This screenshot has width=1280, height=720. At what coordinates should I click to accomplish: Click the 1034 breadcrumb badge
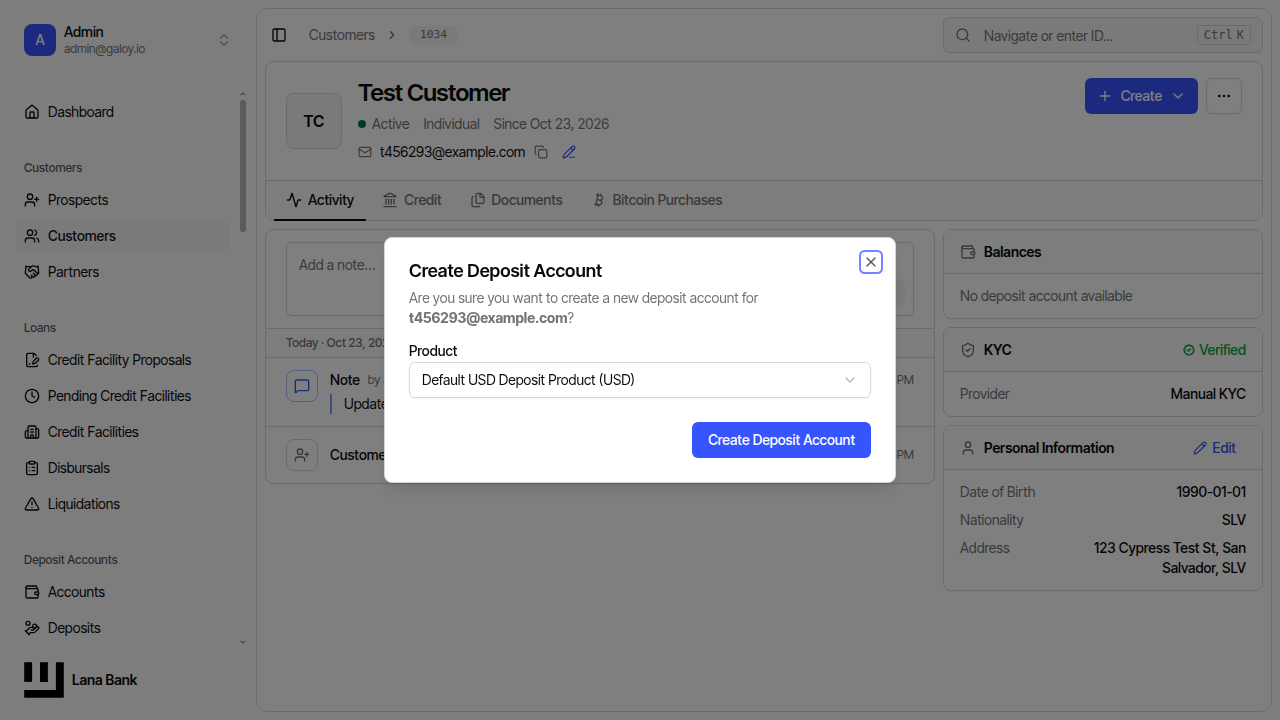433,35
